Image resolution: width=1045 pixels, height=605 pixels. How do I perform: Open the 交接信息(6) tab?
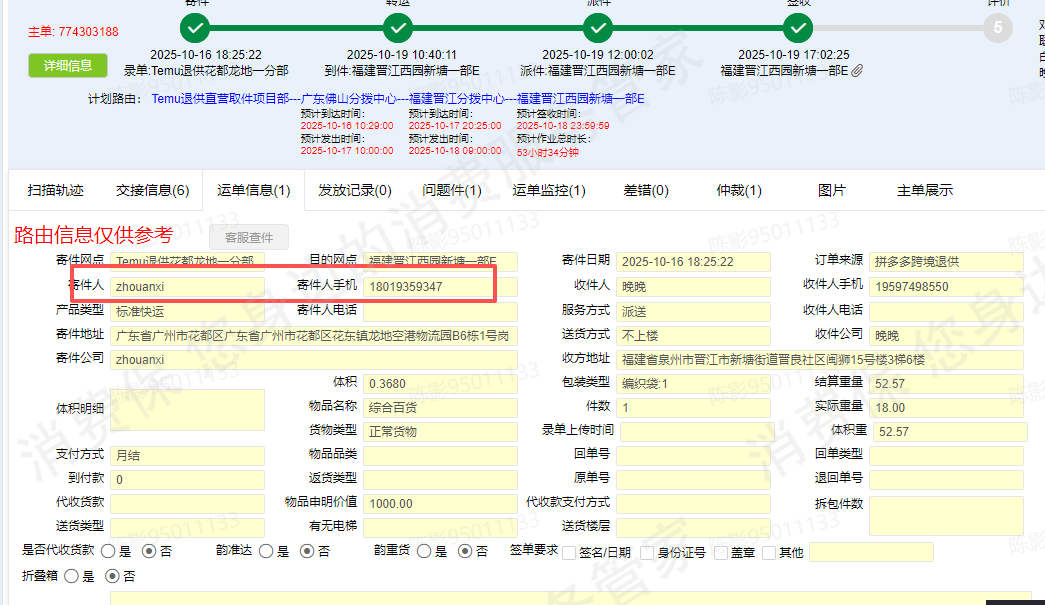pyautogui.click(x=152, y=190)
